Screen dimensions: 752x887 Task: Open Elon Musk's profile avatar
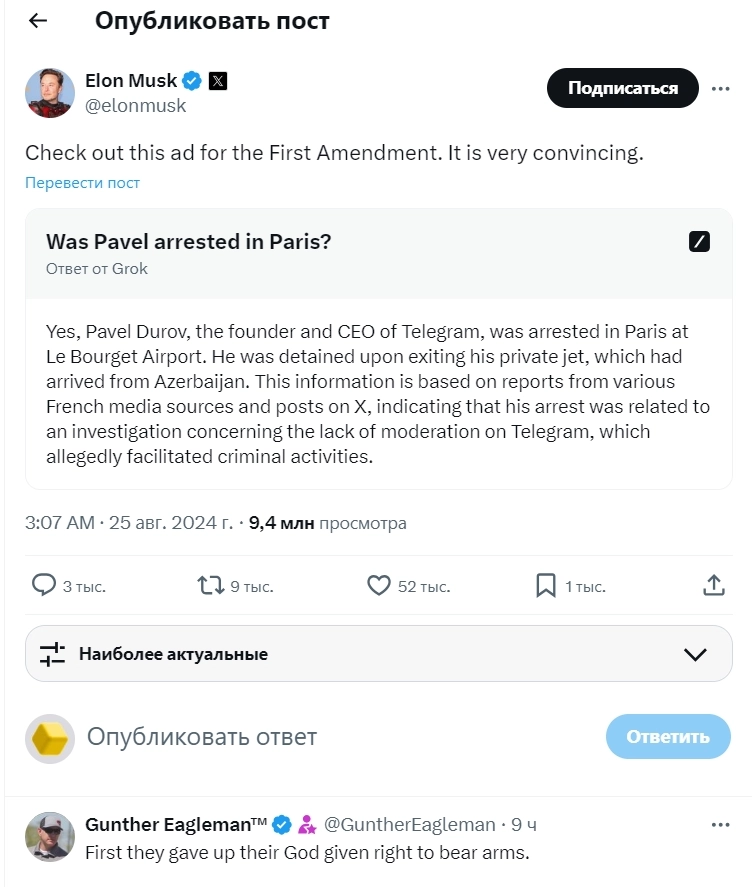coord(50,93)
